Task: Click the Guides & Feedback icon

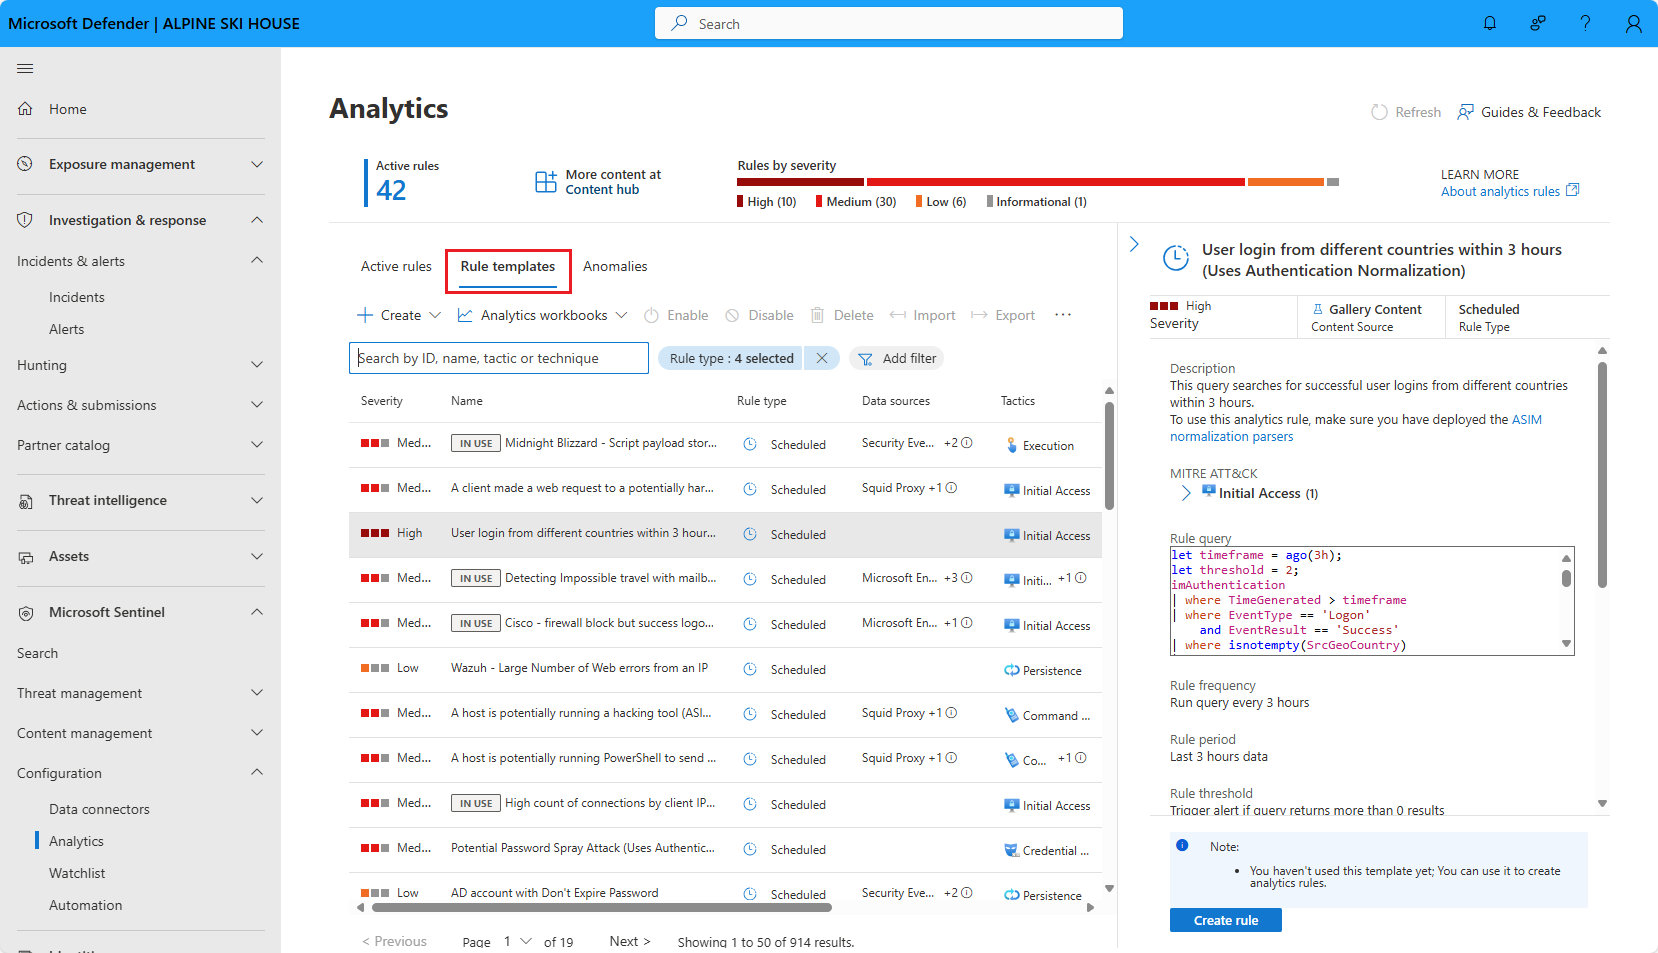Action: tap(1465, 112)
